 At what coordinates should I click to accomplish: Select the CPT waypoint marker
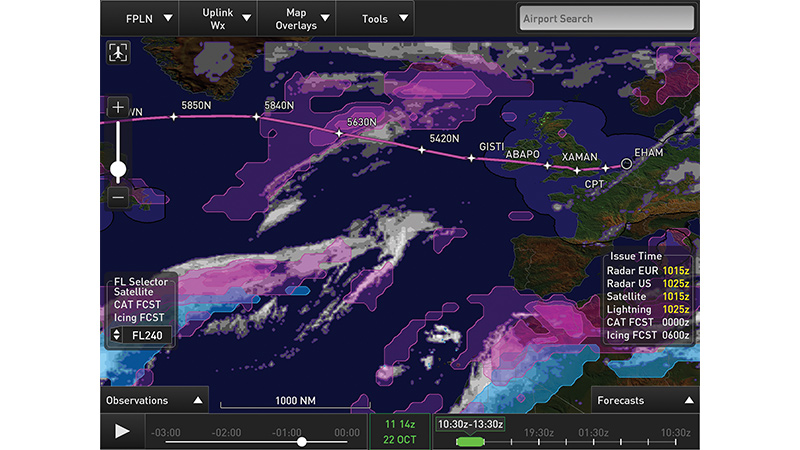(x=605, y=167)
